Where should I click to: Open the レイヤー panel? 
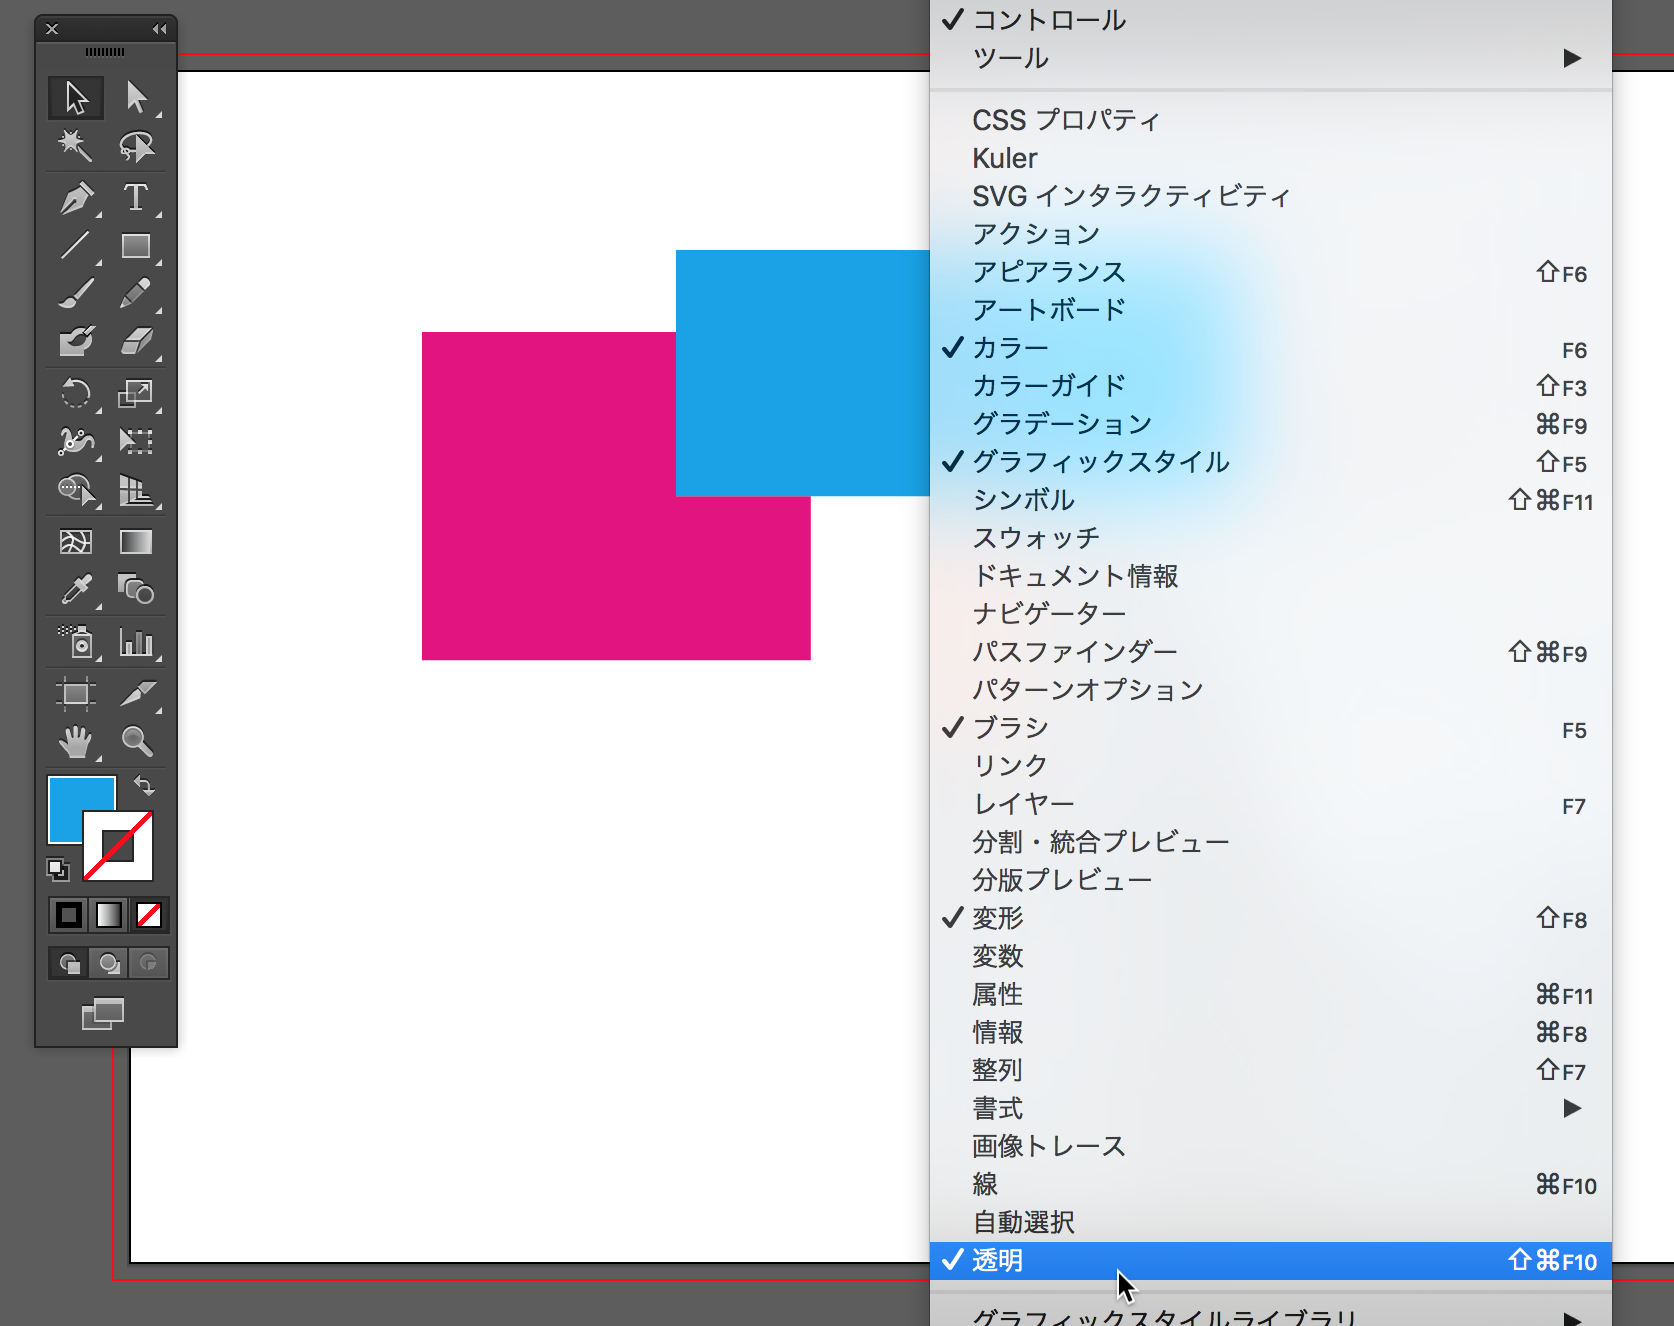pos(1271,804)
